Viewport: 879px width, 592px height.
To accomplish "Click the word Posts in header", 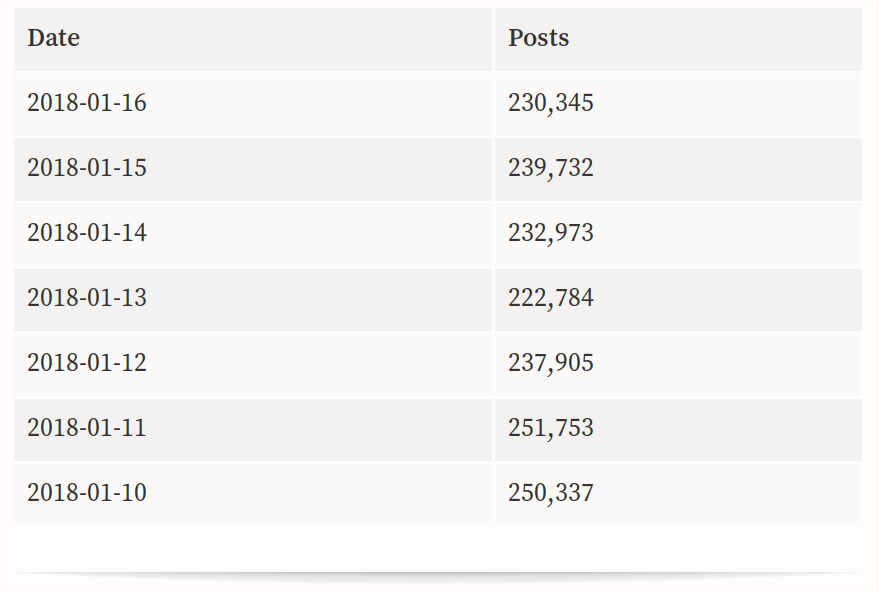I will point(539,38).
